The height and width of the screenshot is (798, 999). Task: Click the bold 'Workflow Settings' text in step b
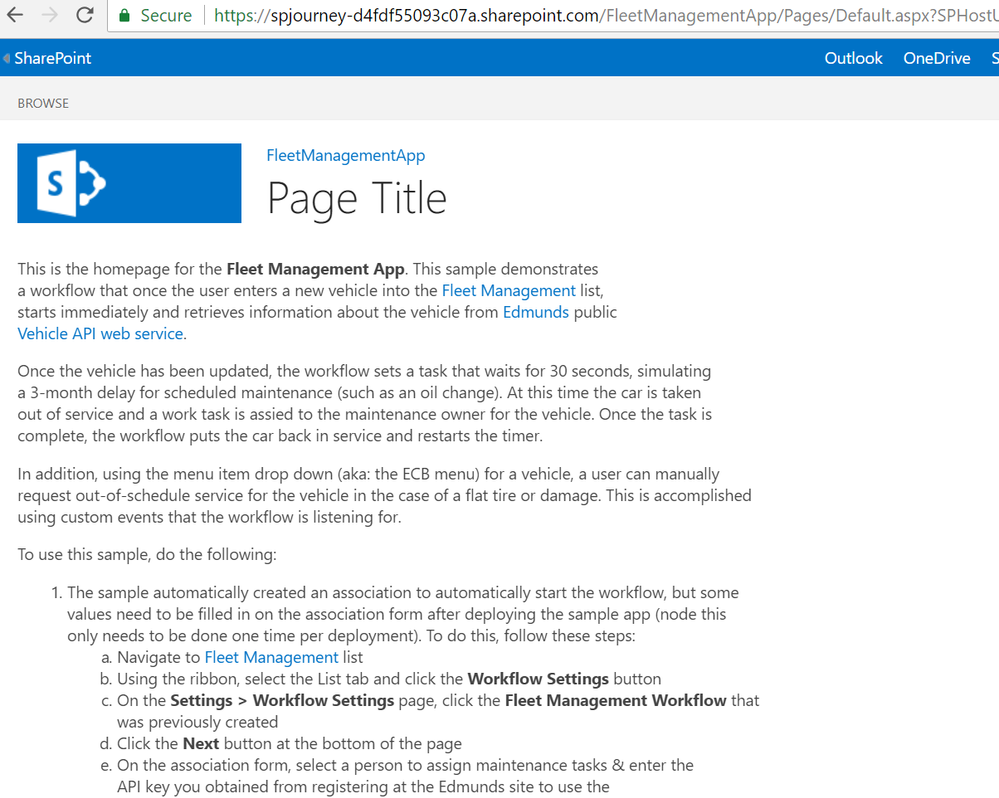click(x=538, y=680)
